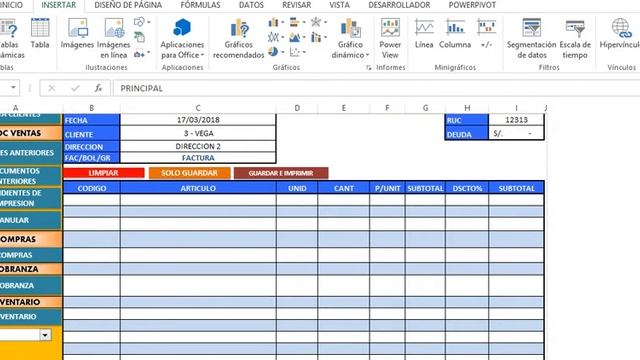This screenshot has height=360, width=640.
Task: Click the Imágenes icon to insert pictures
Action: [x=77, y=33]
